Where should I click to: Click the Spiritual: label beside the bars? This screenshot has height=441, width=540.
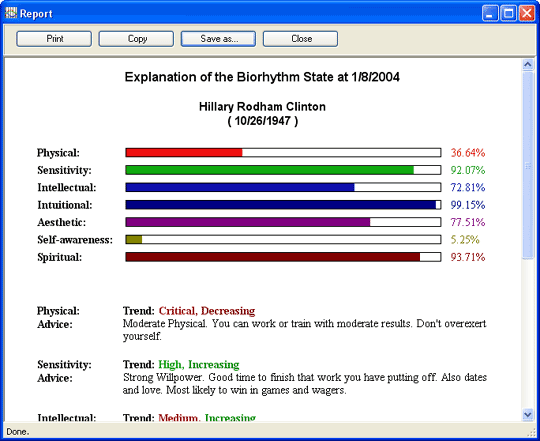pyautogui.click(x=60, y=258)
